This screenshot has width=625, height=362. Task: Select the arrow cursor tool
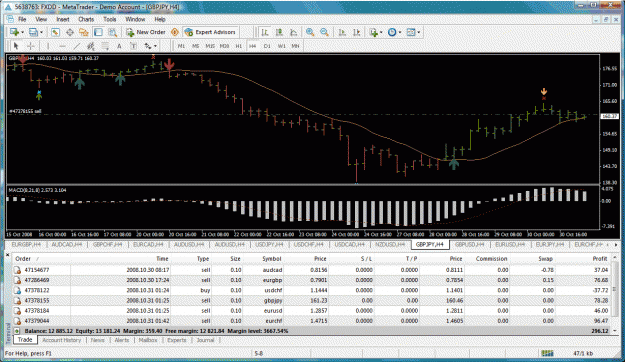tap(16, 46)
